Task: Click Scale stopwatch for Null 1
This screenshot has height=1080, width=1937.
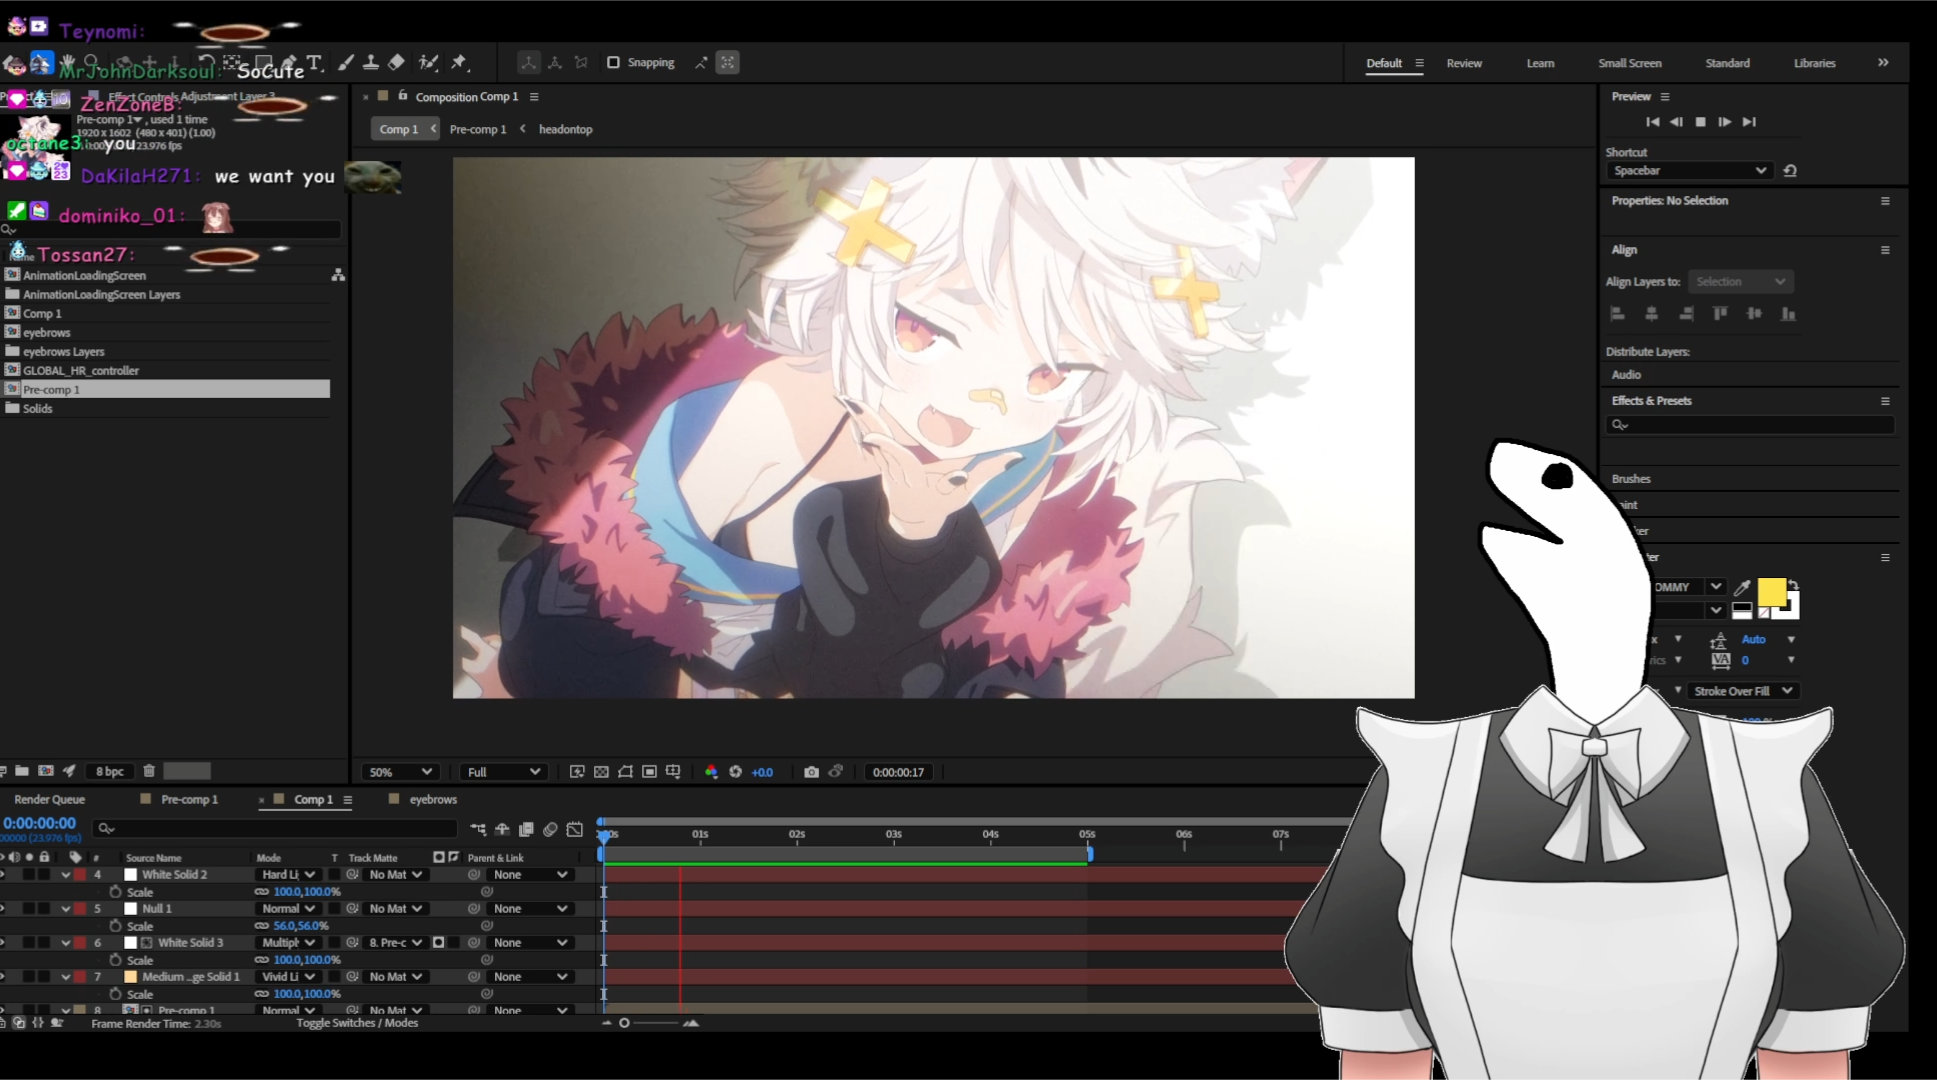Action: click(x=116, y=926)
